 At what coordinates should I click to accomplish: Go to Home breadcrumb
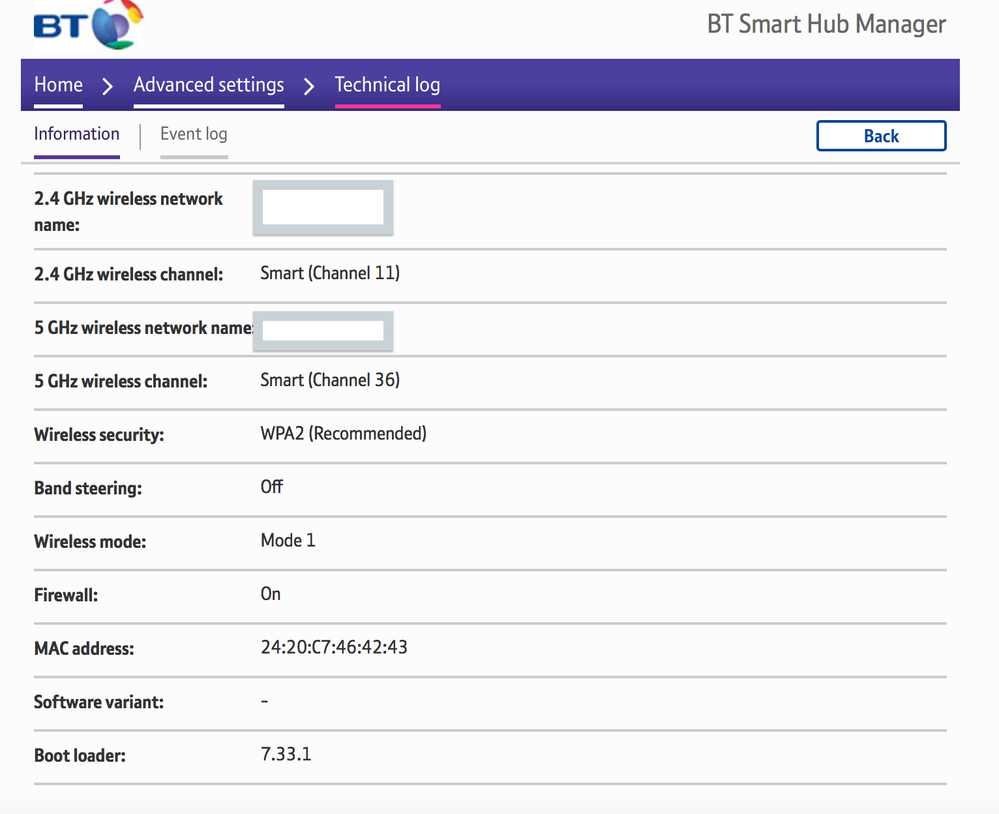[58, 85]
